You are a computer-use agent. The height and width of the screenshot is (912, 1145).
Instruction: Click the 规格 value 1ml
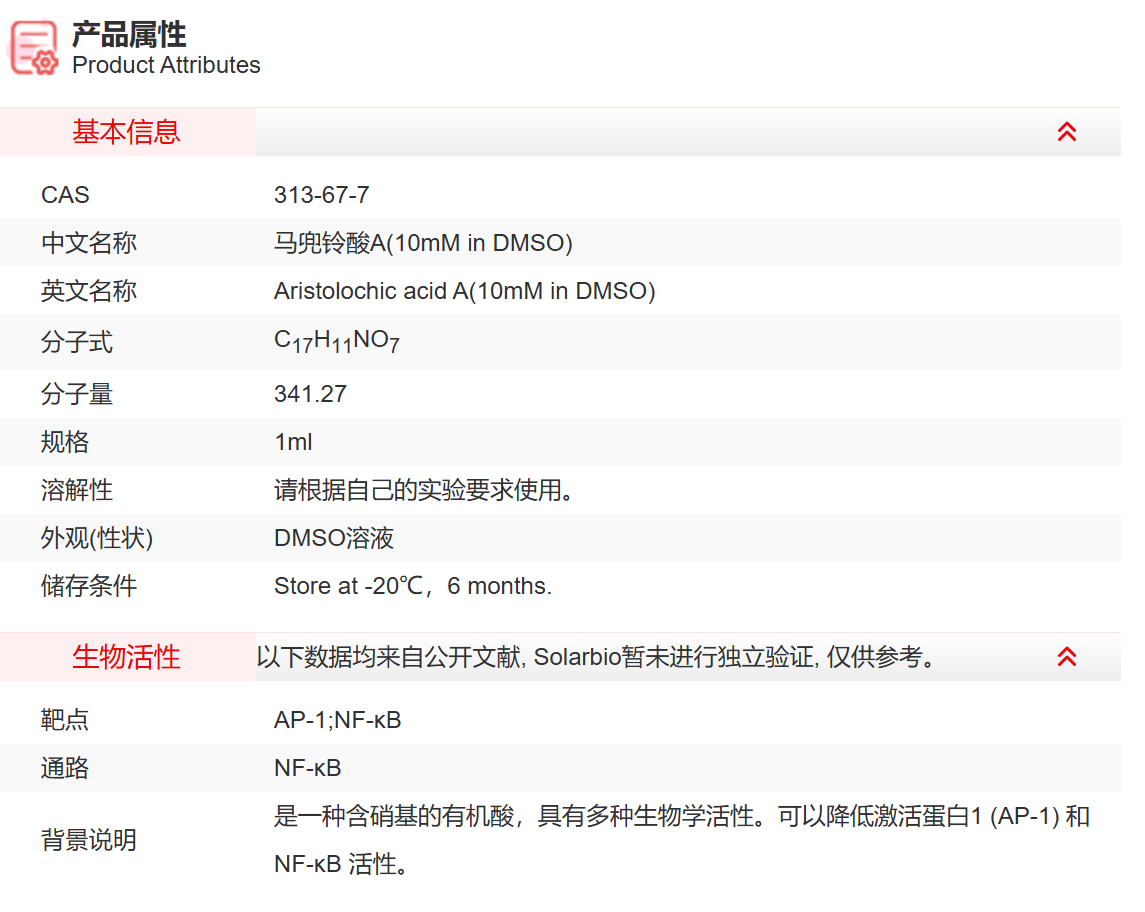click(293, 442)
